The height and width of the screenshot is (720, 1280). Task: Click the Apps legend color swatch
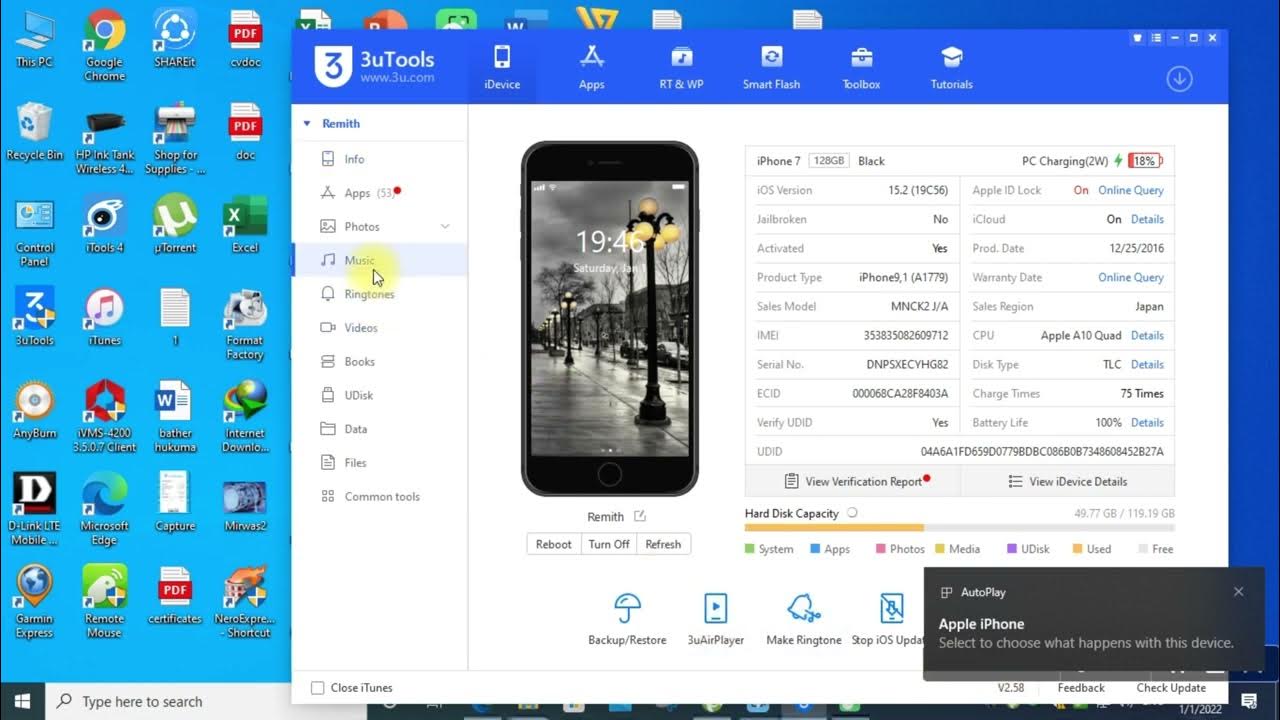(x=815, y=549)
